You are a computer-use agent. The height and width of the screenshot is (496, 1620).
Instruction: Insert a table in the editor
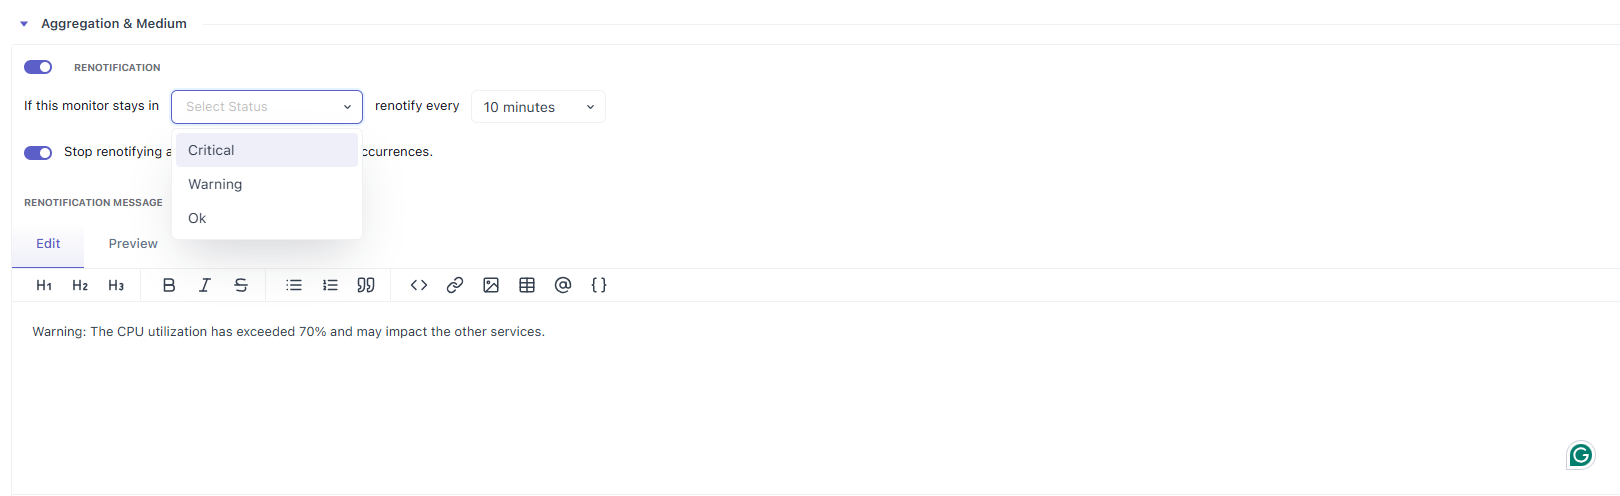(527, 285)
